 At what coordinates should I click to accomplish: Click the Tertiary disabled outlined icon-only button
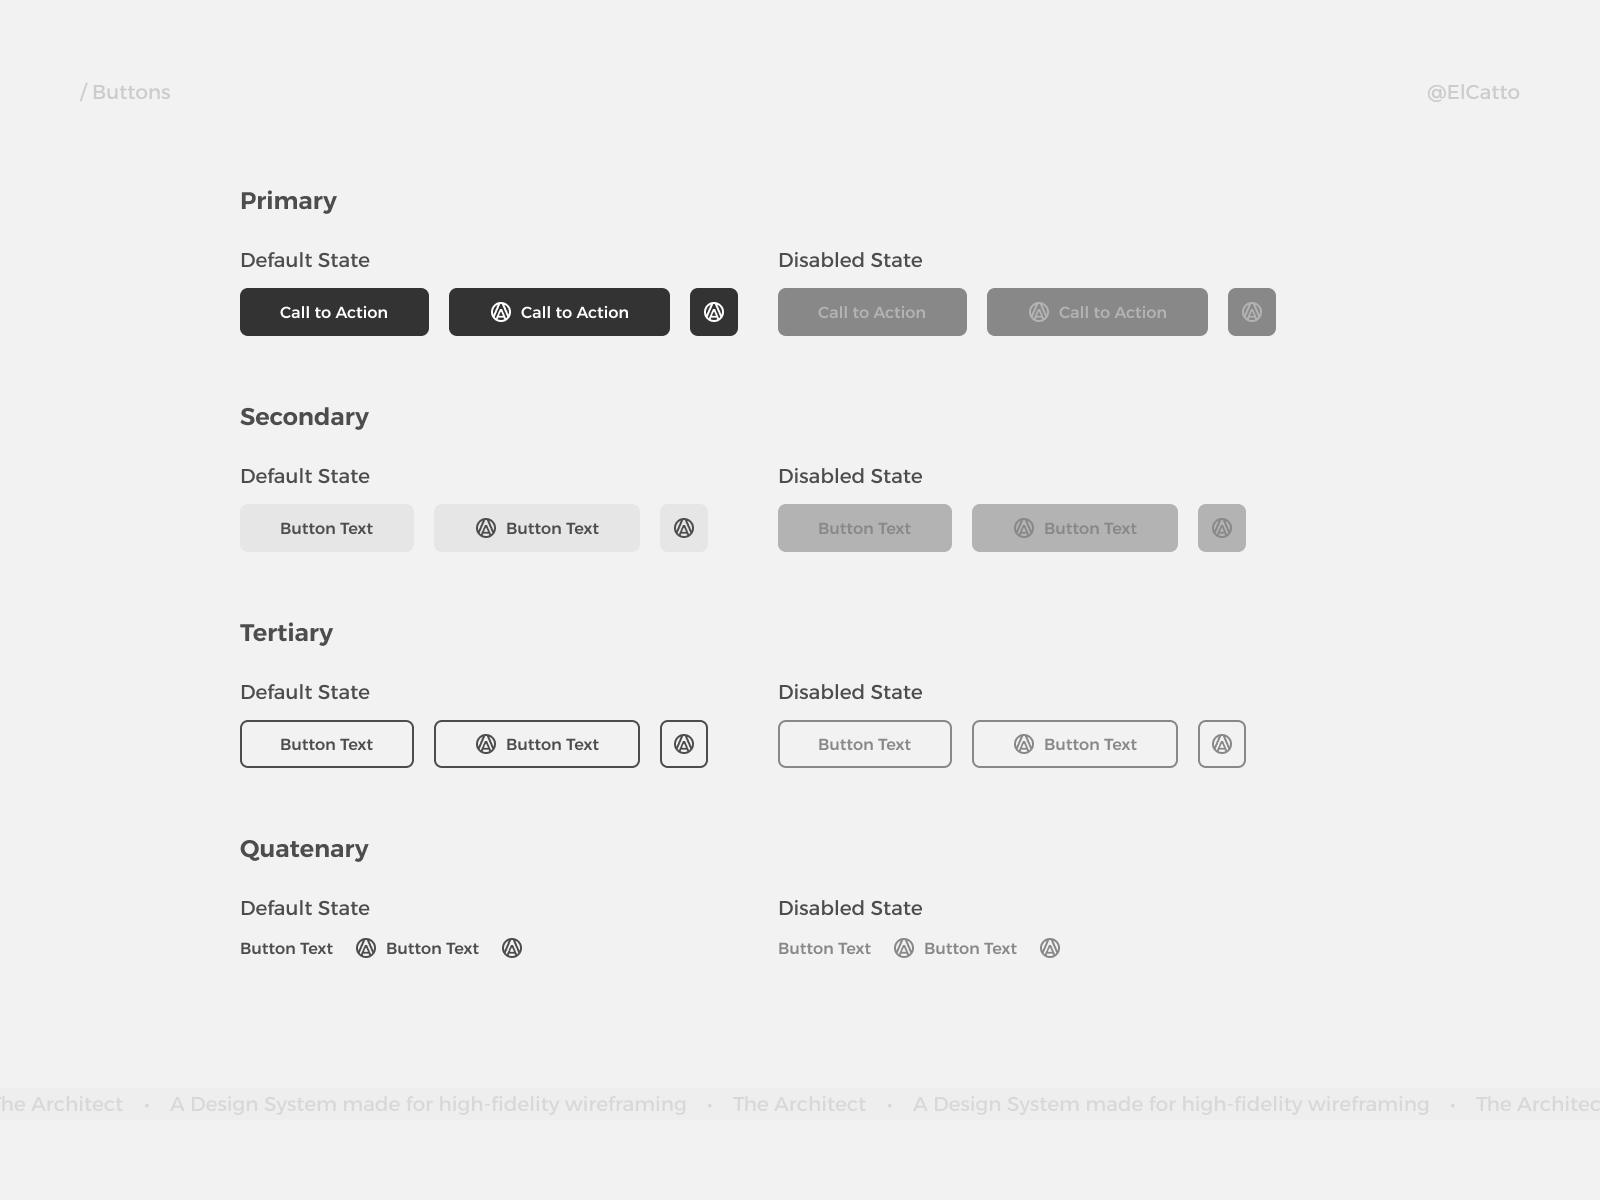tap(1222, 744)
